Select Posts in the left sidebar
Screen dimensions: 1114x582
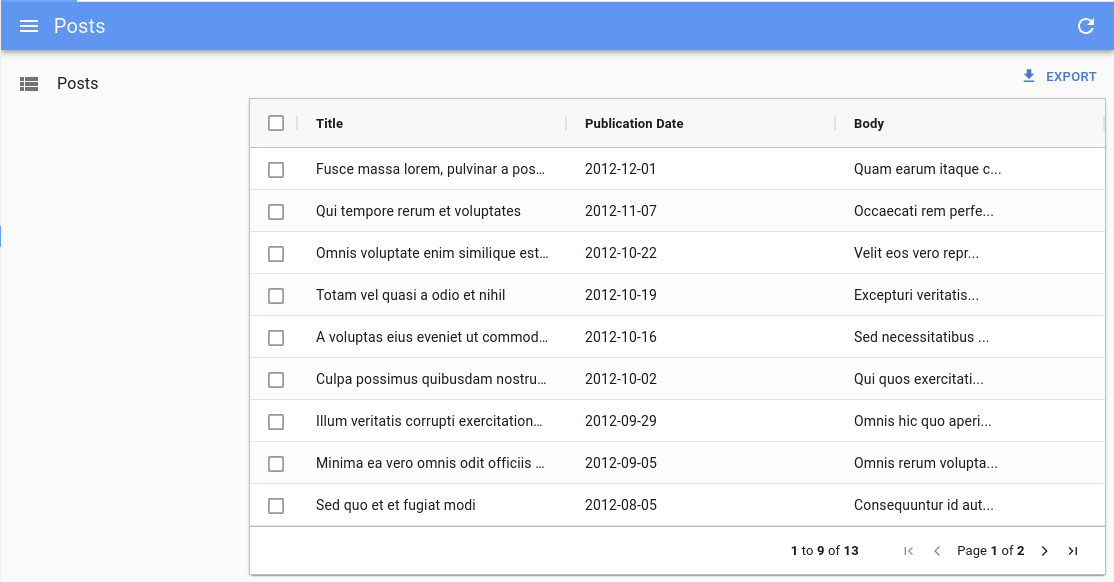[x=77, y=83]
